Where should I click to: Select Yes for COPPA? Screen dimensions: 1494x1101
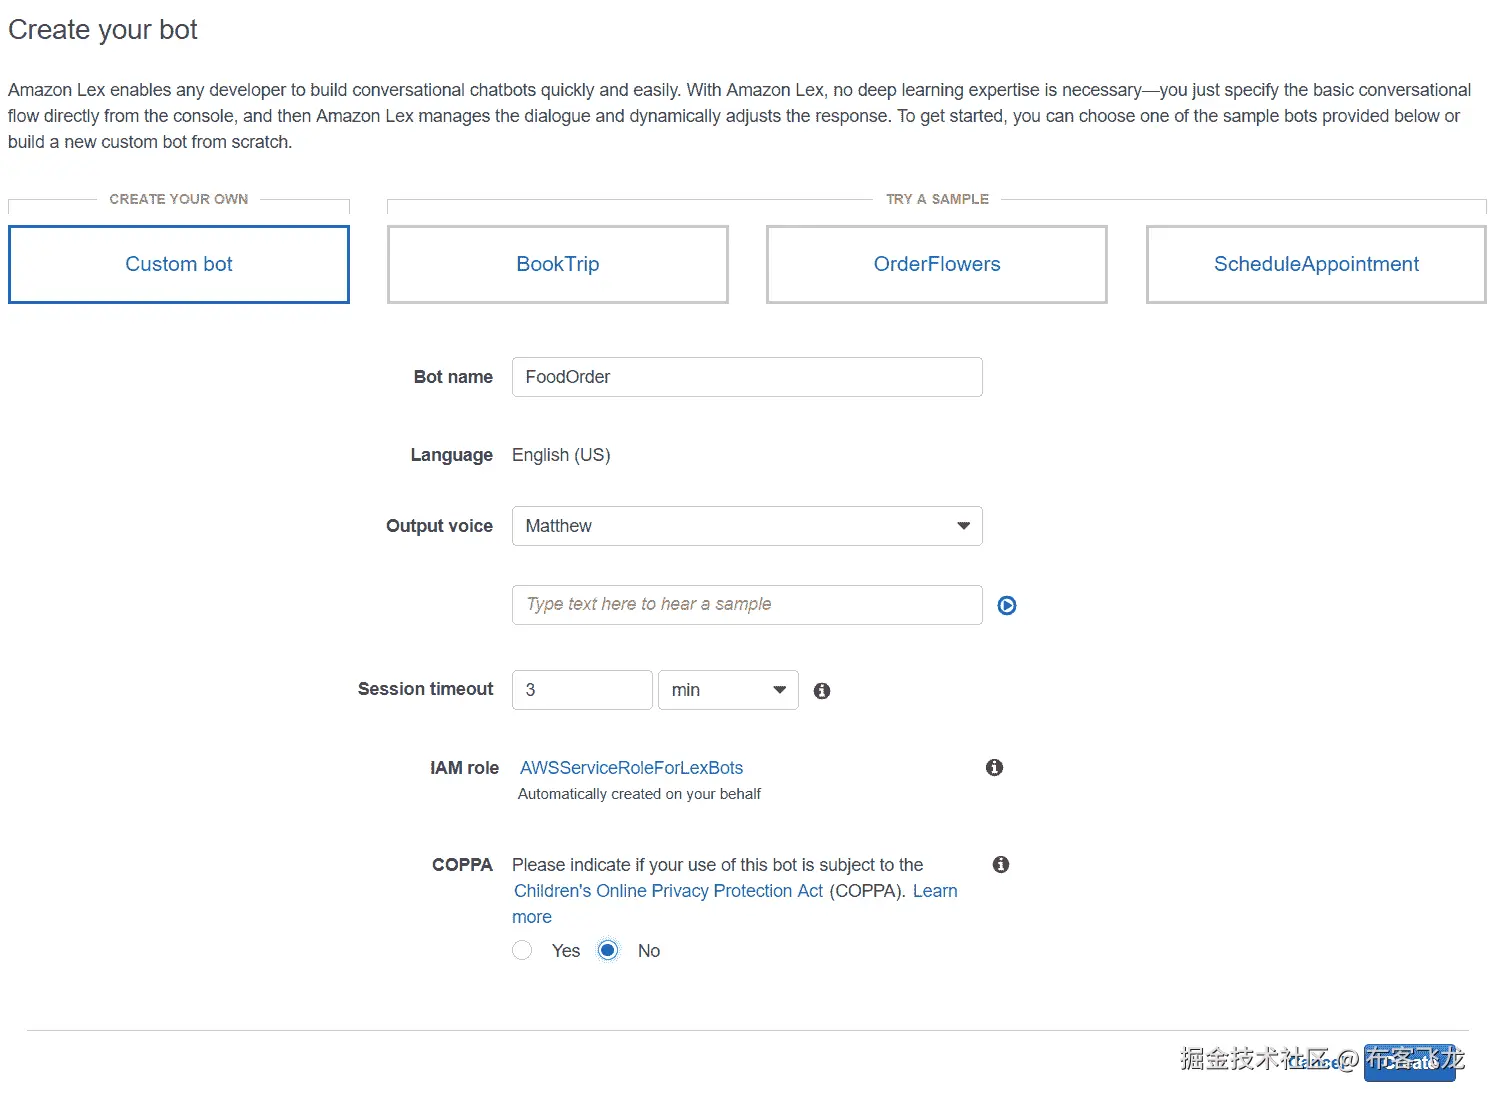(x=522, y=951)
